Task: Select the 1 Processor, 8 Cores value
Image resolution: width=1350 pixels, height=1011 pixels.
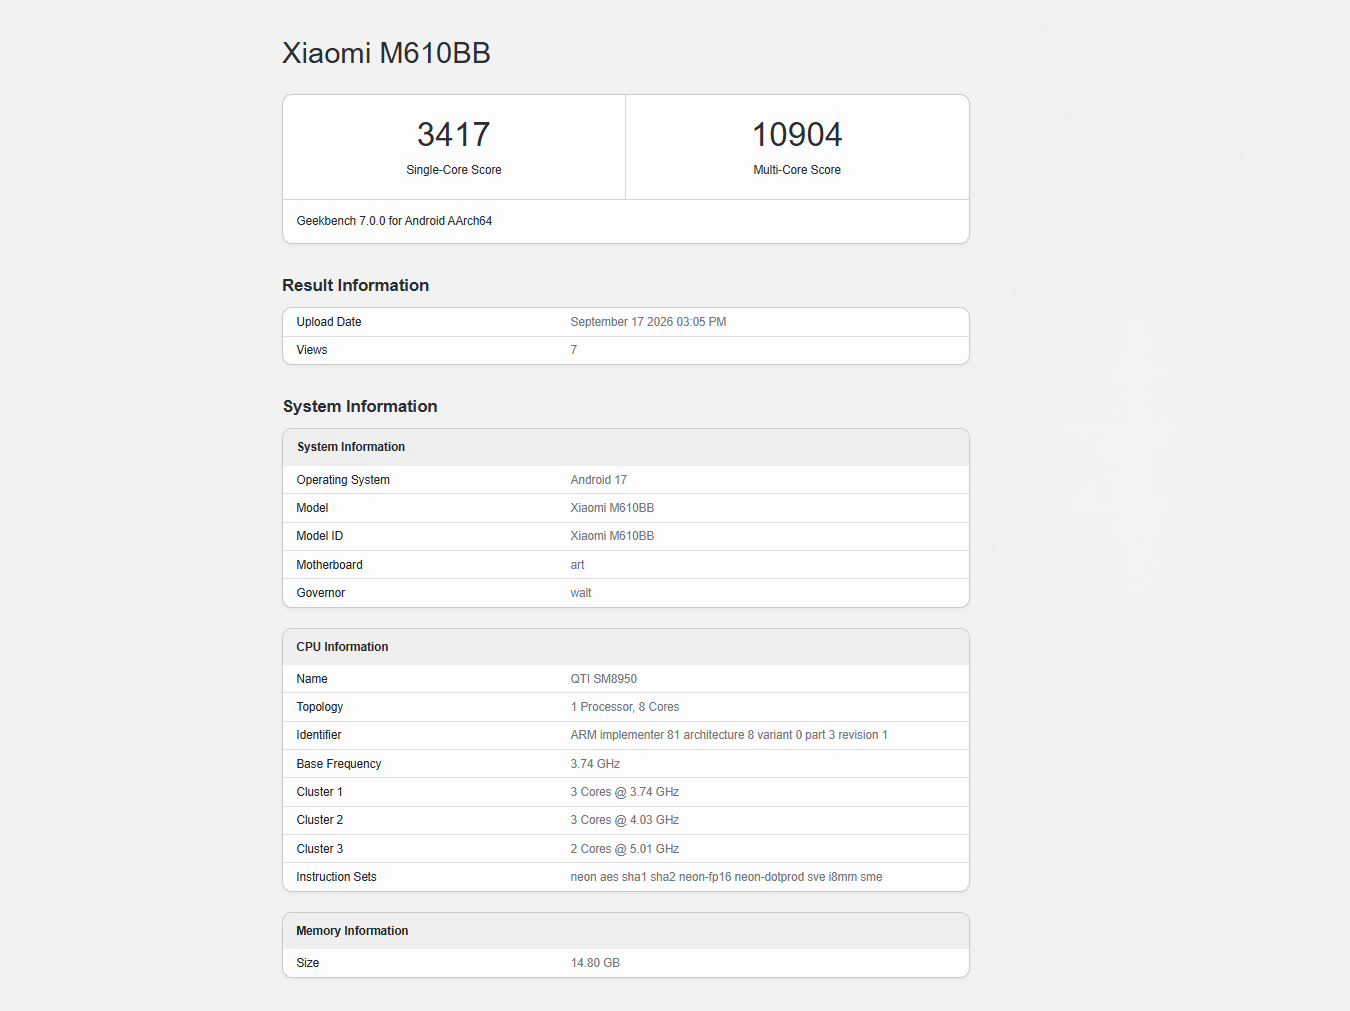Action: coord(625,707)
